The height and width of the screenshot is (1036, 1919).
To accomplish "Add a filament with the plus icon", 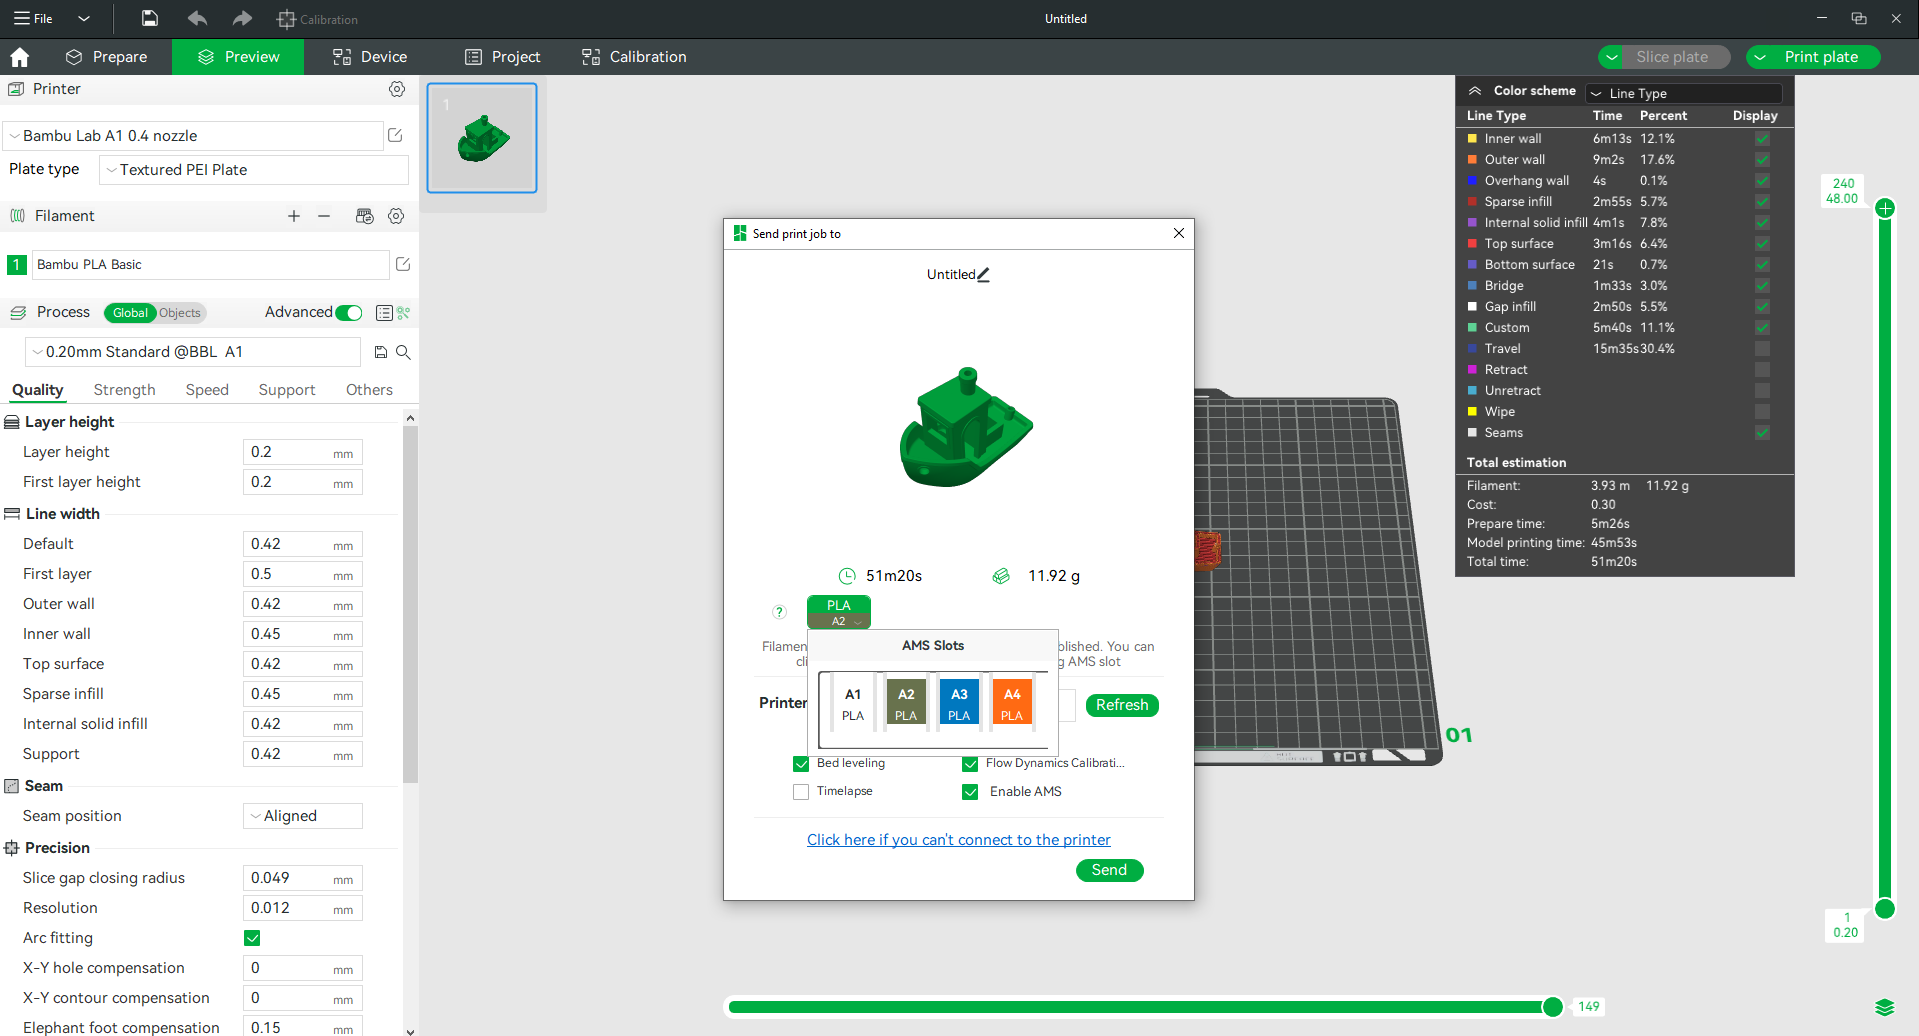I will click(x=294, y=216).
